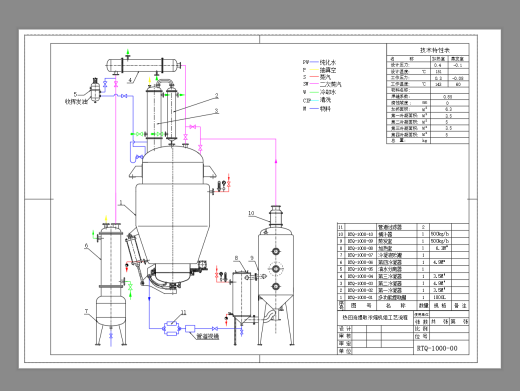
Task: Click the 备注 column header cell
Action: coord(460,305)
